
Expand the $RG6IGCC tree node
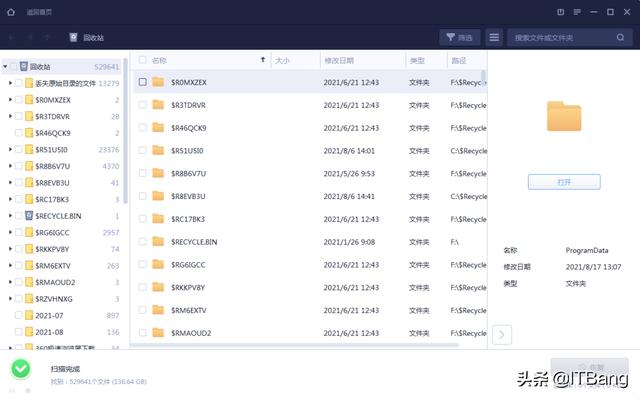10,232
